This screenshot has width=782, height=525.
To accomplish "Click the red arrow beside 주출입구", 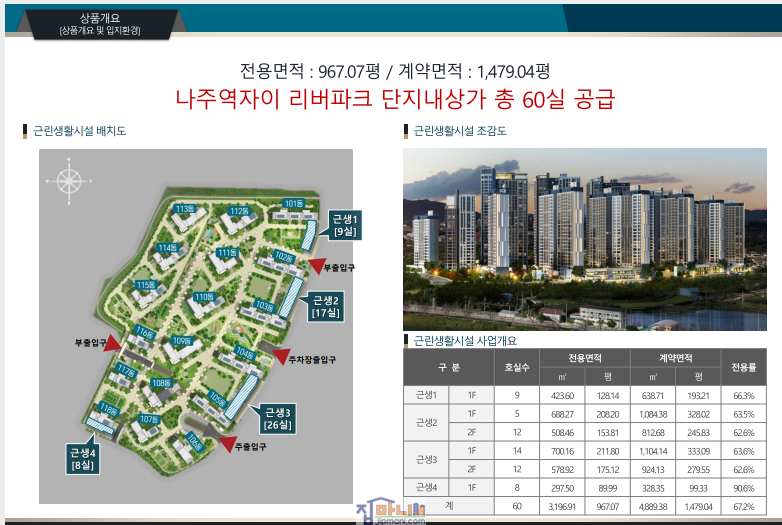I will (228, 443).
